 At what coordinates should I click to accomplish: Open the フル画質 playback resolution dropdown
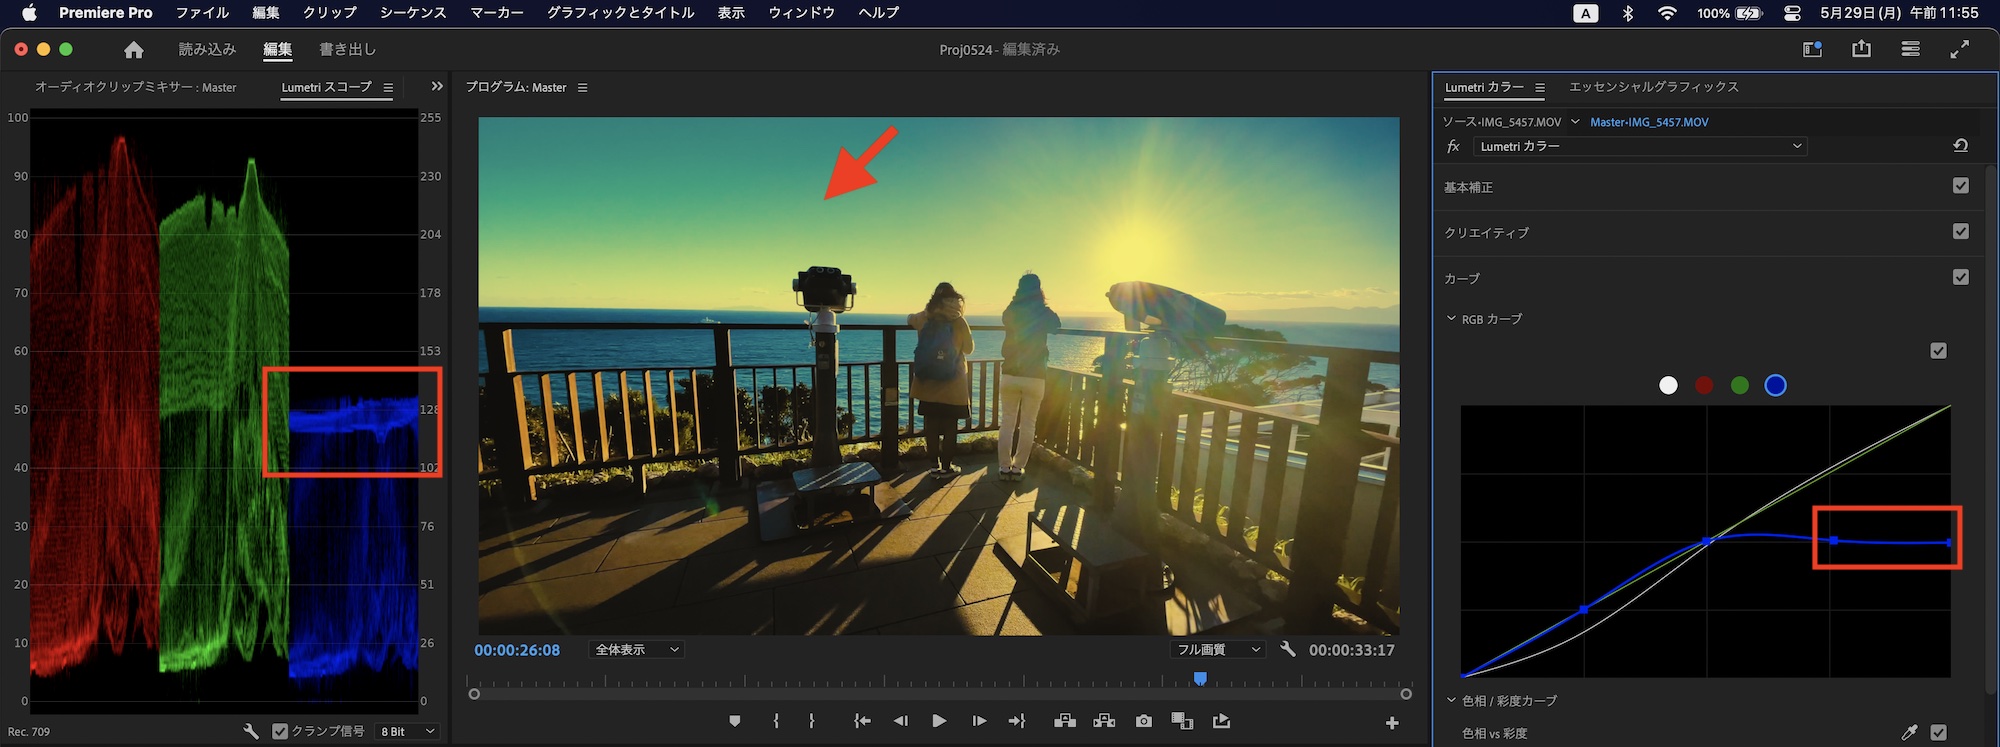click(x=1218, y=650)
